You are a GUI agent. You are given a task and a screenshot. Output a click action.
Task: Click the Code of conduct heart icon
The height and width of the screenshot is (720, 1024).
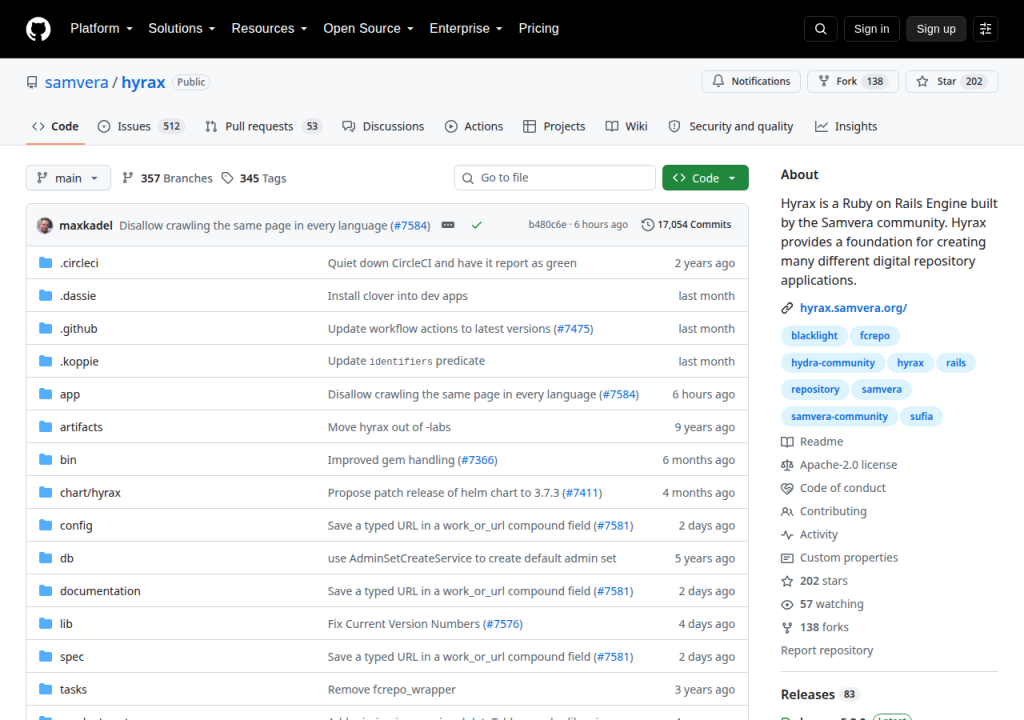click(x=787, y=488)
